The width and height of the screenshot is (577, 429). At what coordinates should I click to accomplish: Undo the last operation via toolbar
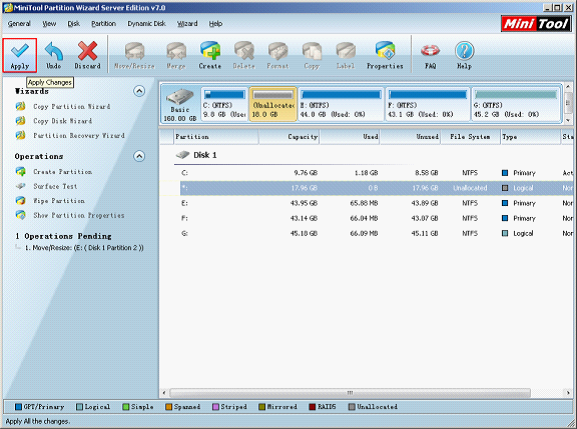point(53,55)
